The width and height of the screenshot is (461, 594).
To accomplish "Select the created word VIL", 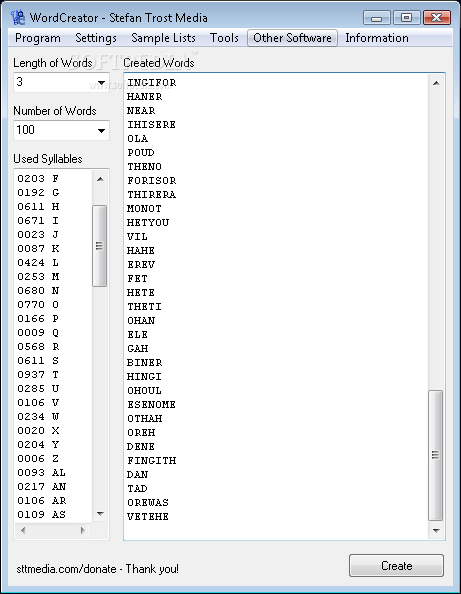I will (x=137, y=237).
